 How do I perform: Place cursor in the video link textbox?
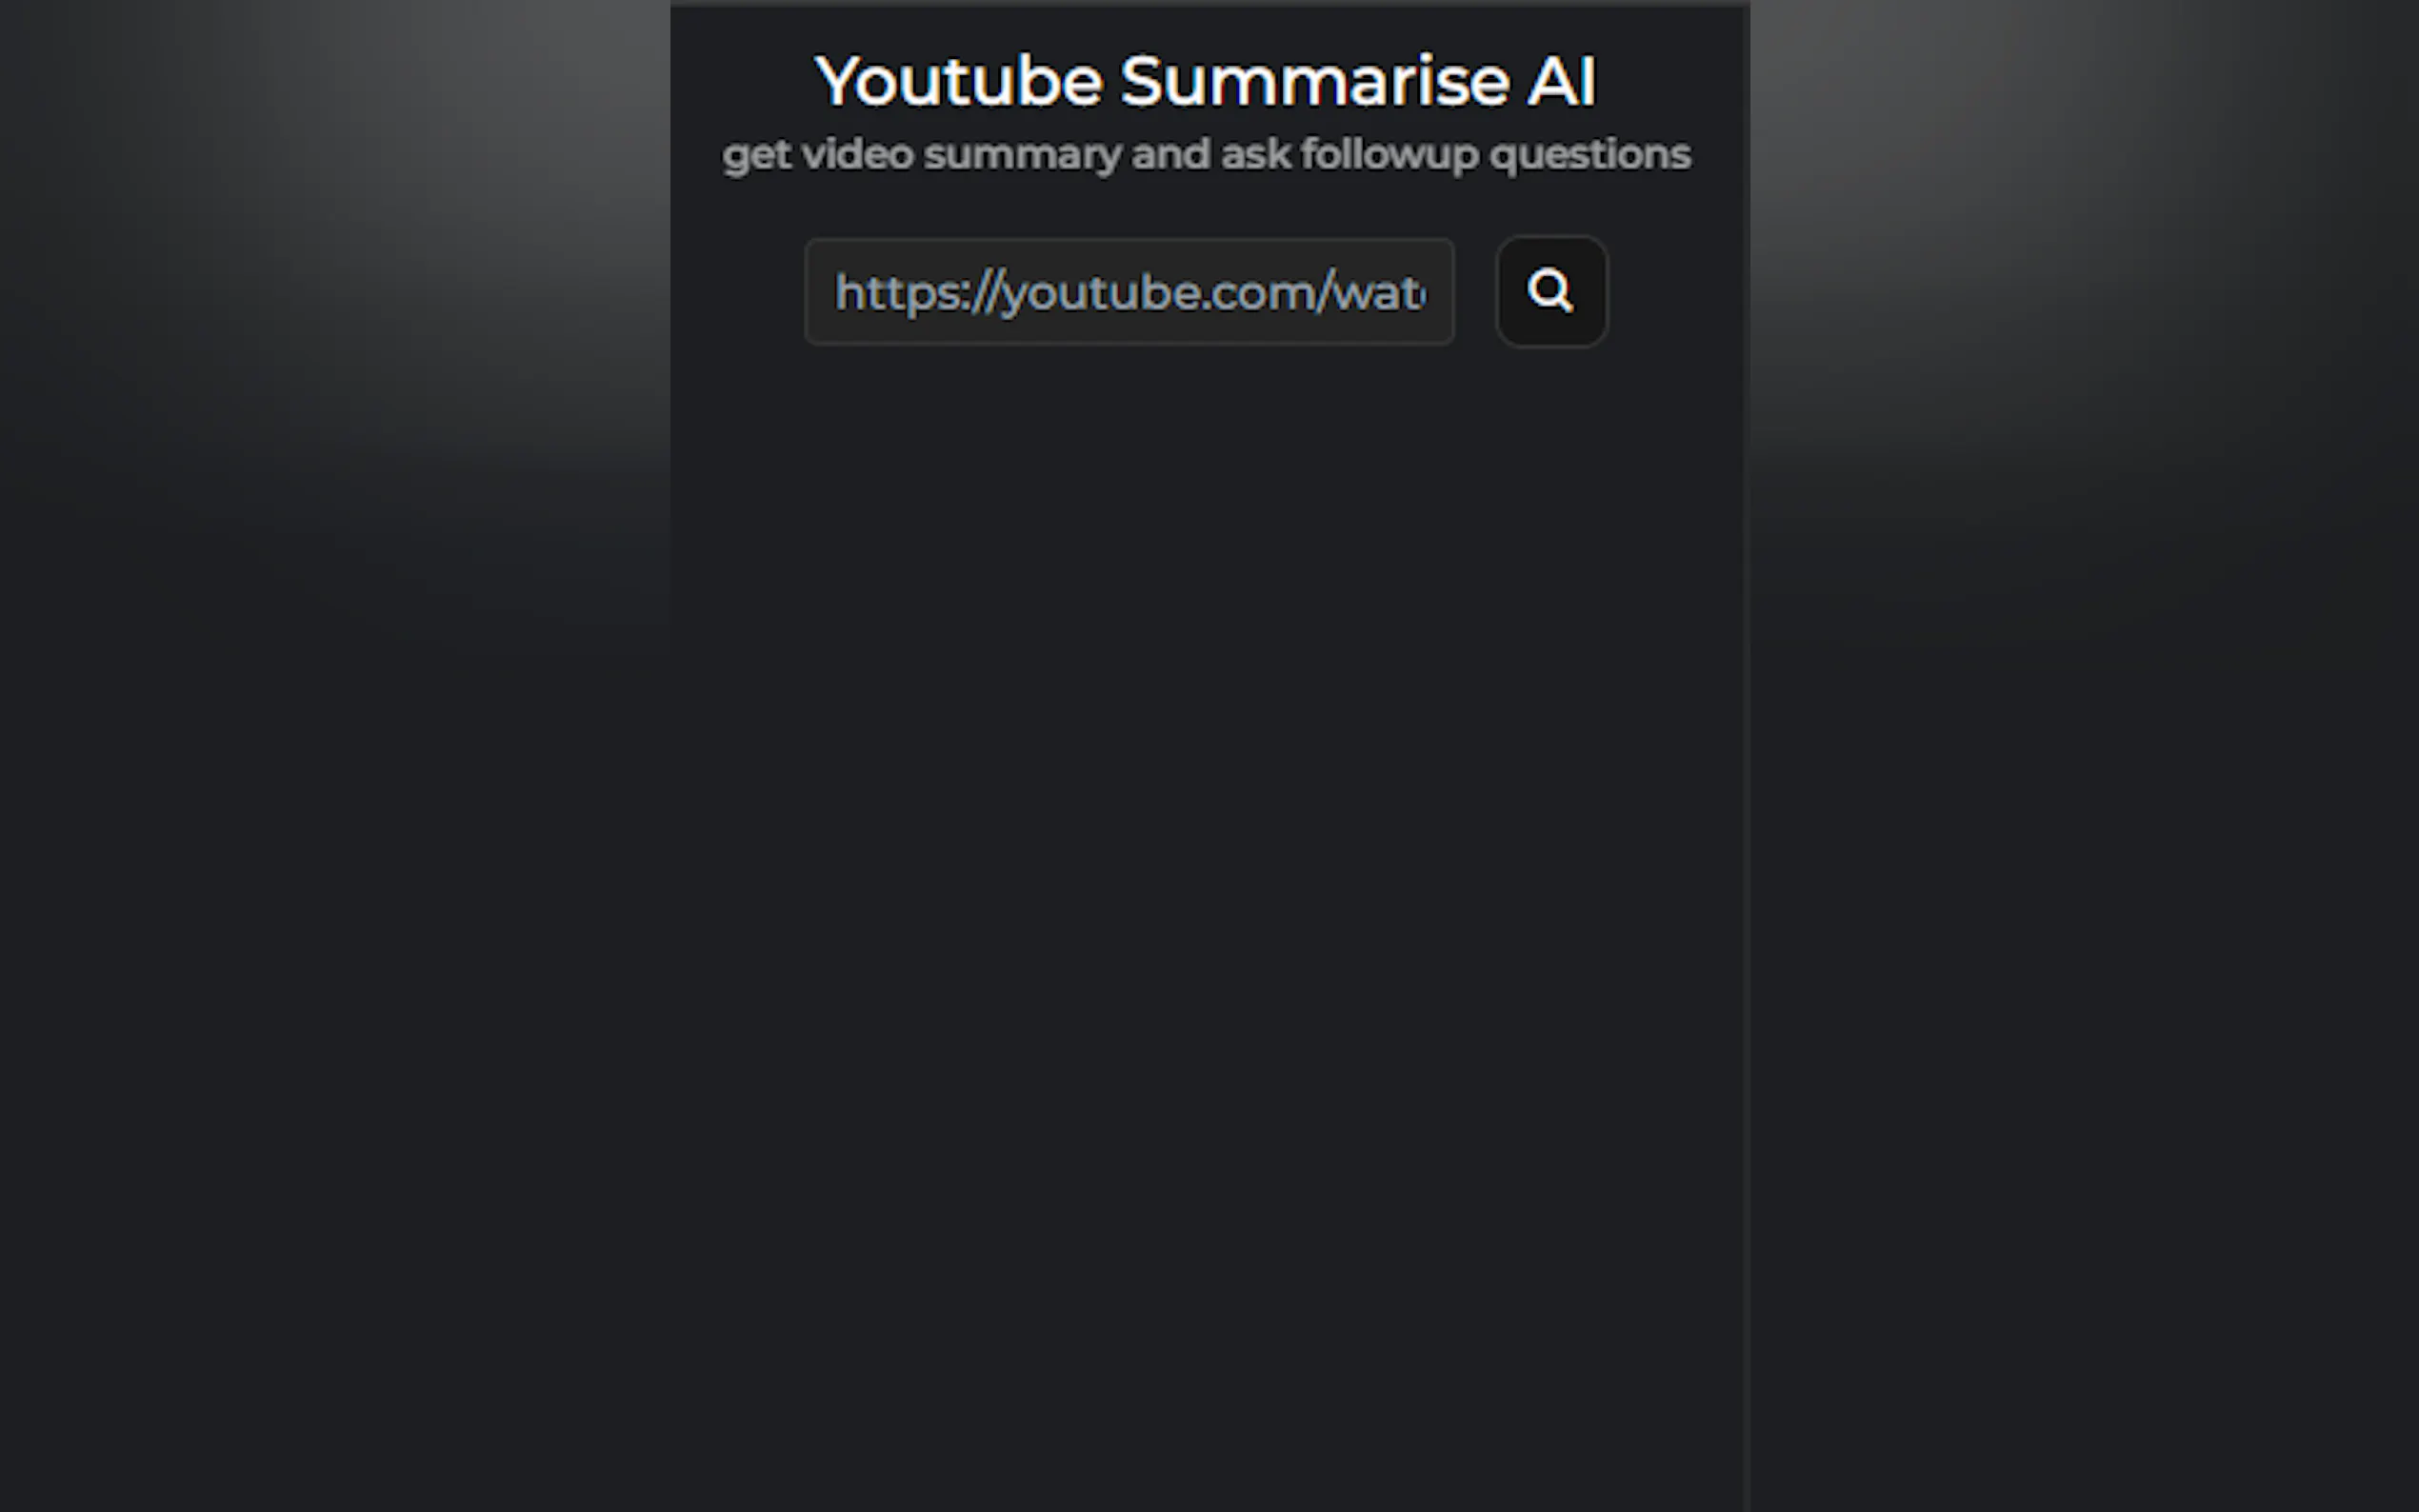pos(1129,291)
